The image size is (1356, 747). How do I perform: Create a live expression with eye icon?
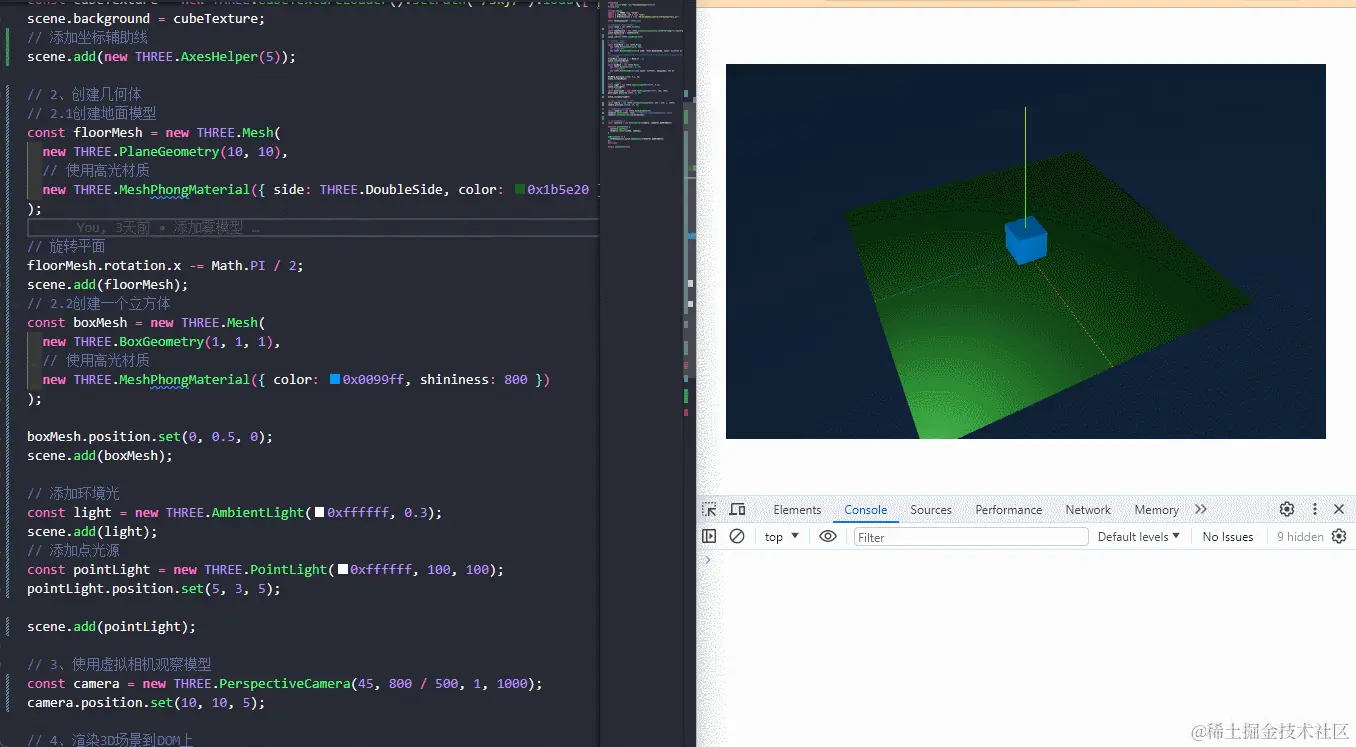pos(827,536)
